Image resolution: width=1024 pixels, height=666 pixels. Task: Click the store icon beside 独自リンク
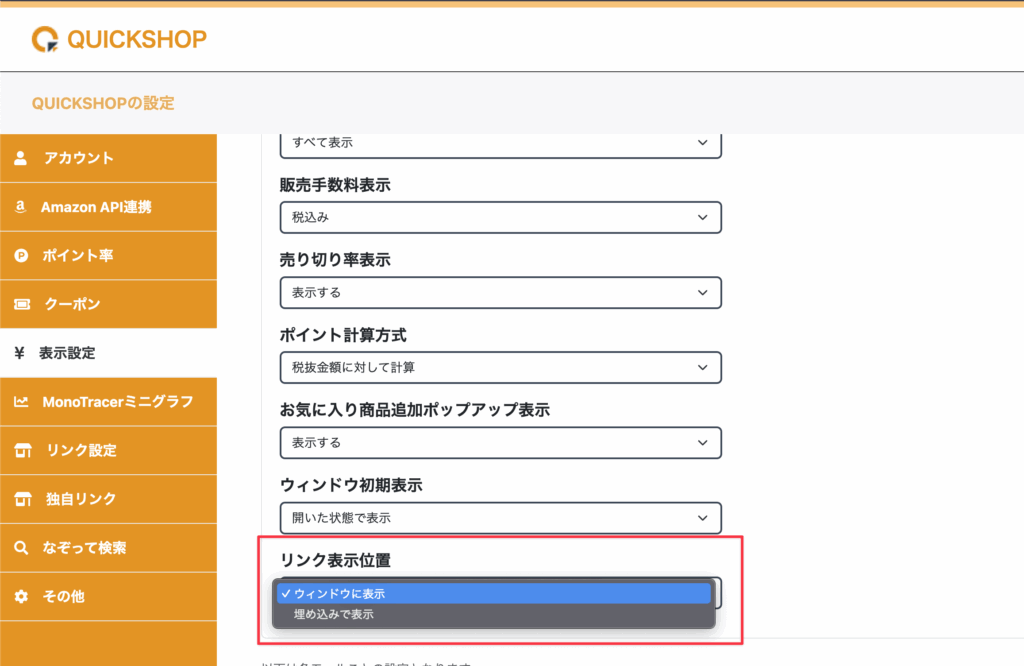(x=23, y=500)
